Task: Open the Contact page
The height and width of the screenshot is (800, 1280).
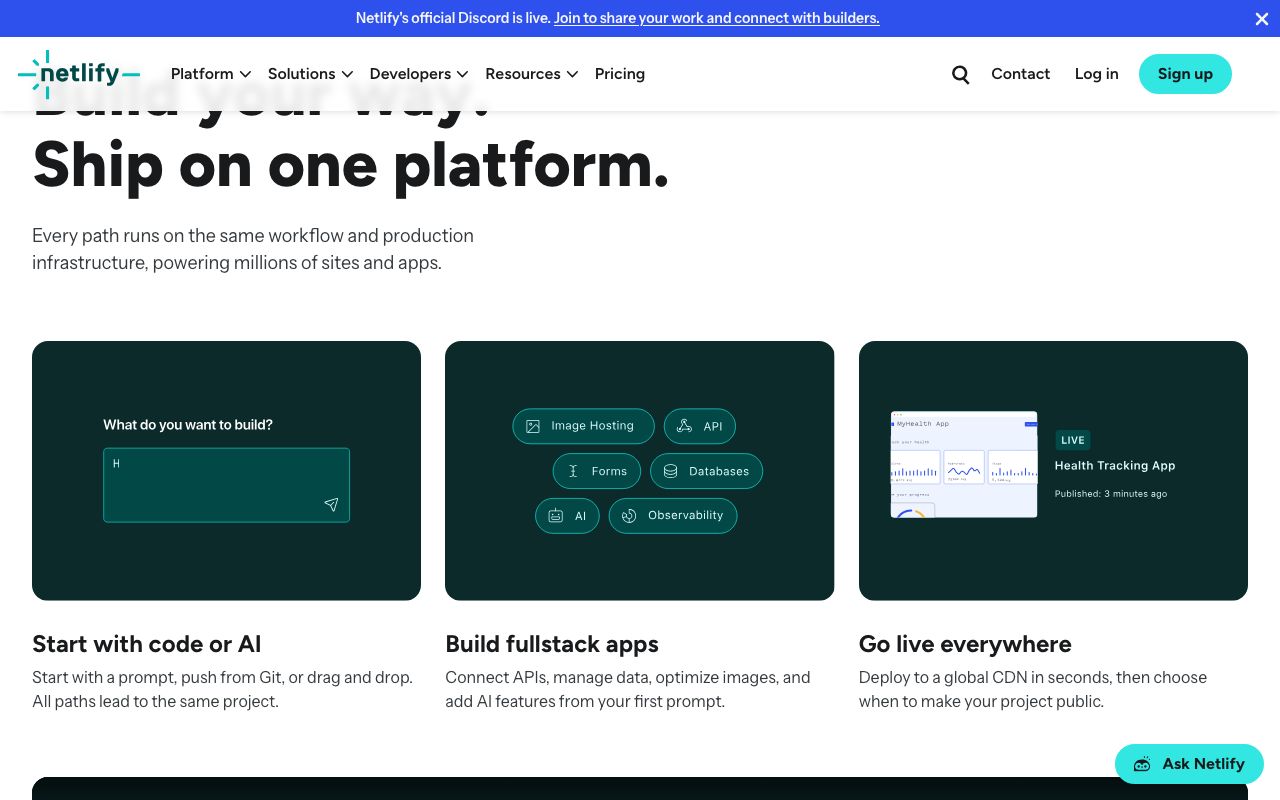Action: point(1020,74)
